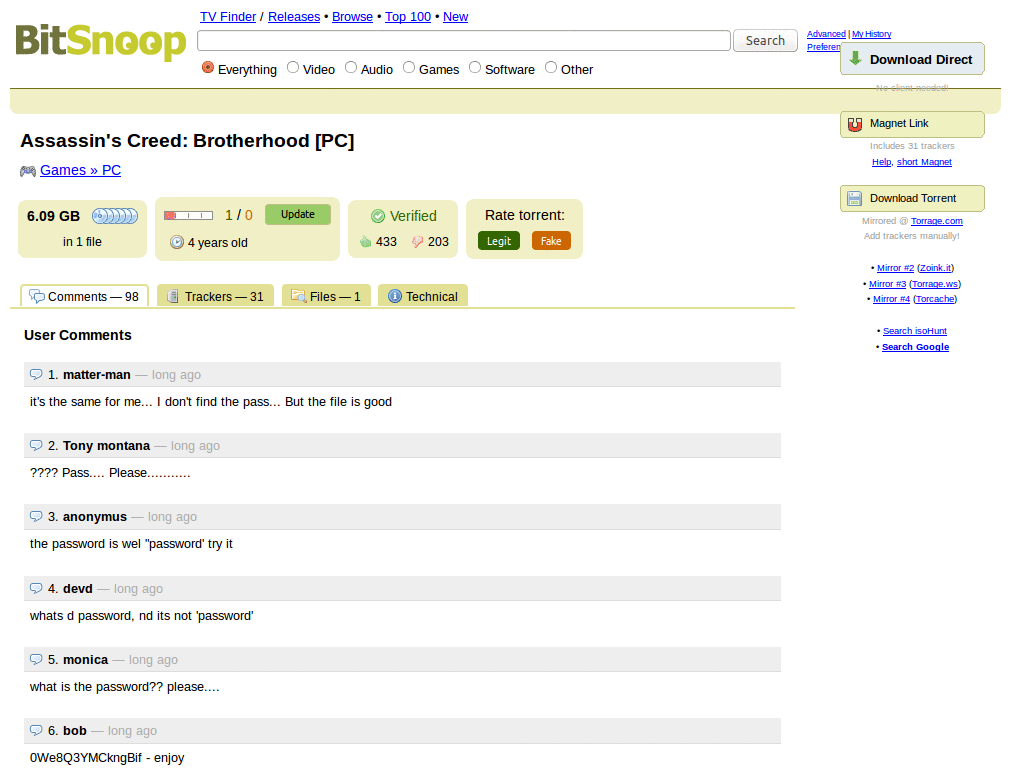Open Mirror #3 link
The image size is (1024, 768).
tap(888, 284)
